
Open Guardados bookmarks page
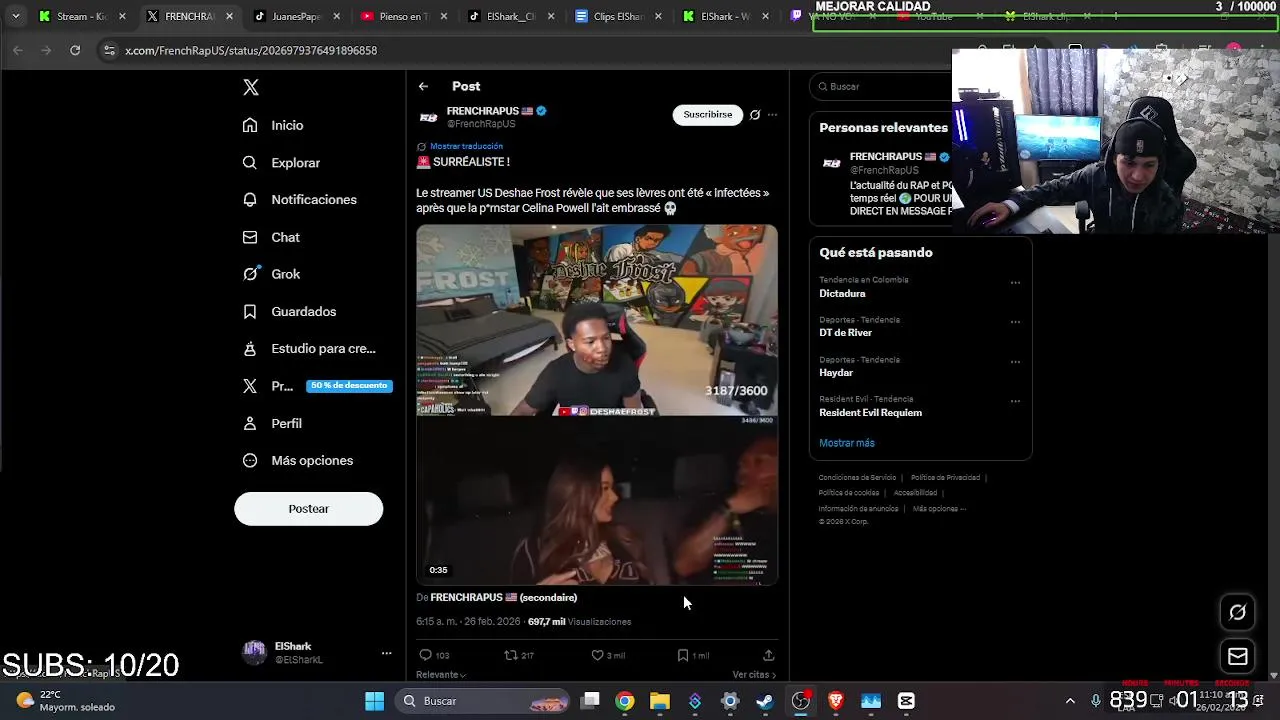289,311
